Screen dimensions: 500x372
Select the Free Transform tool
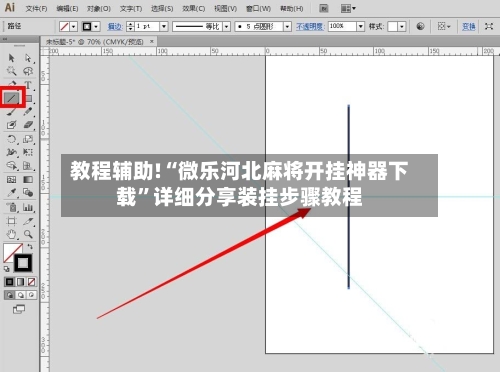point(28,152)
